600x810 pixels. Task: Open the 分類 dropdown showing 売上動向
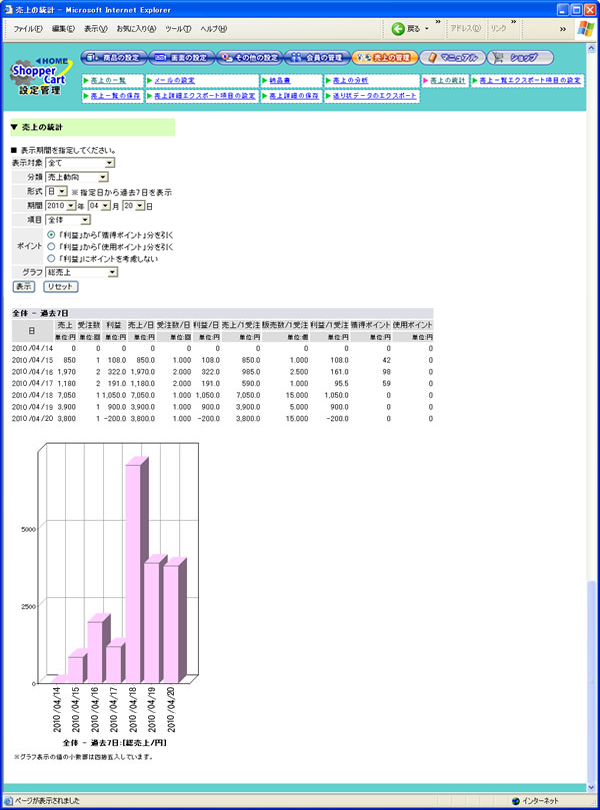point(76,177)
